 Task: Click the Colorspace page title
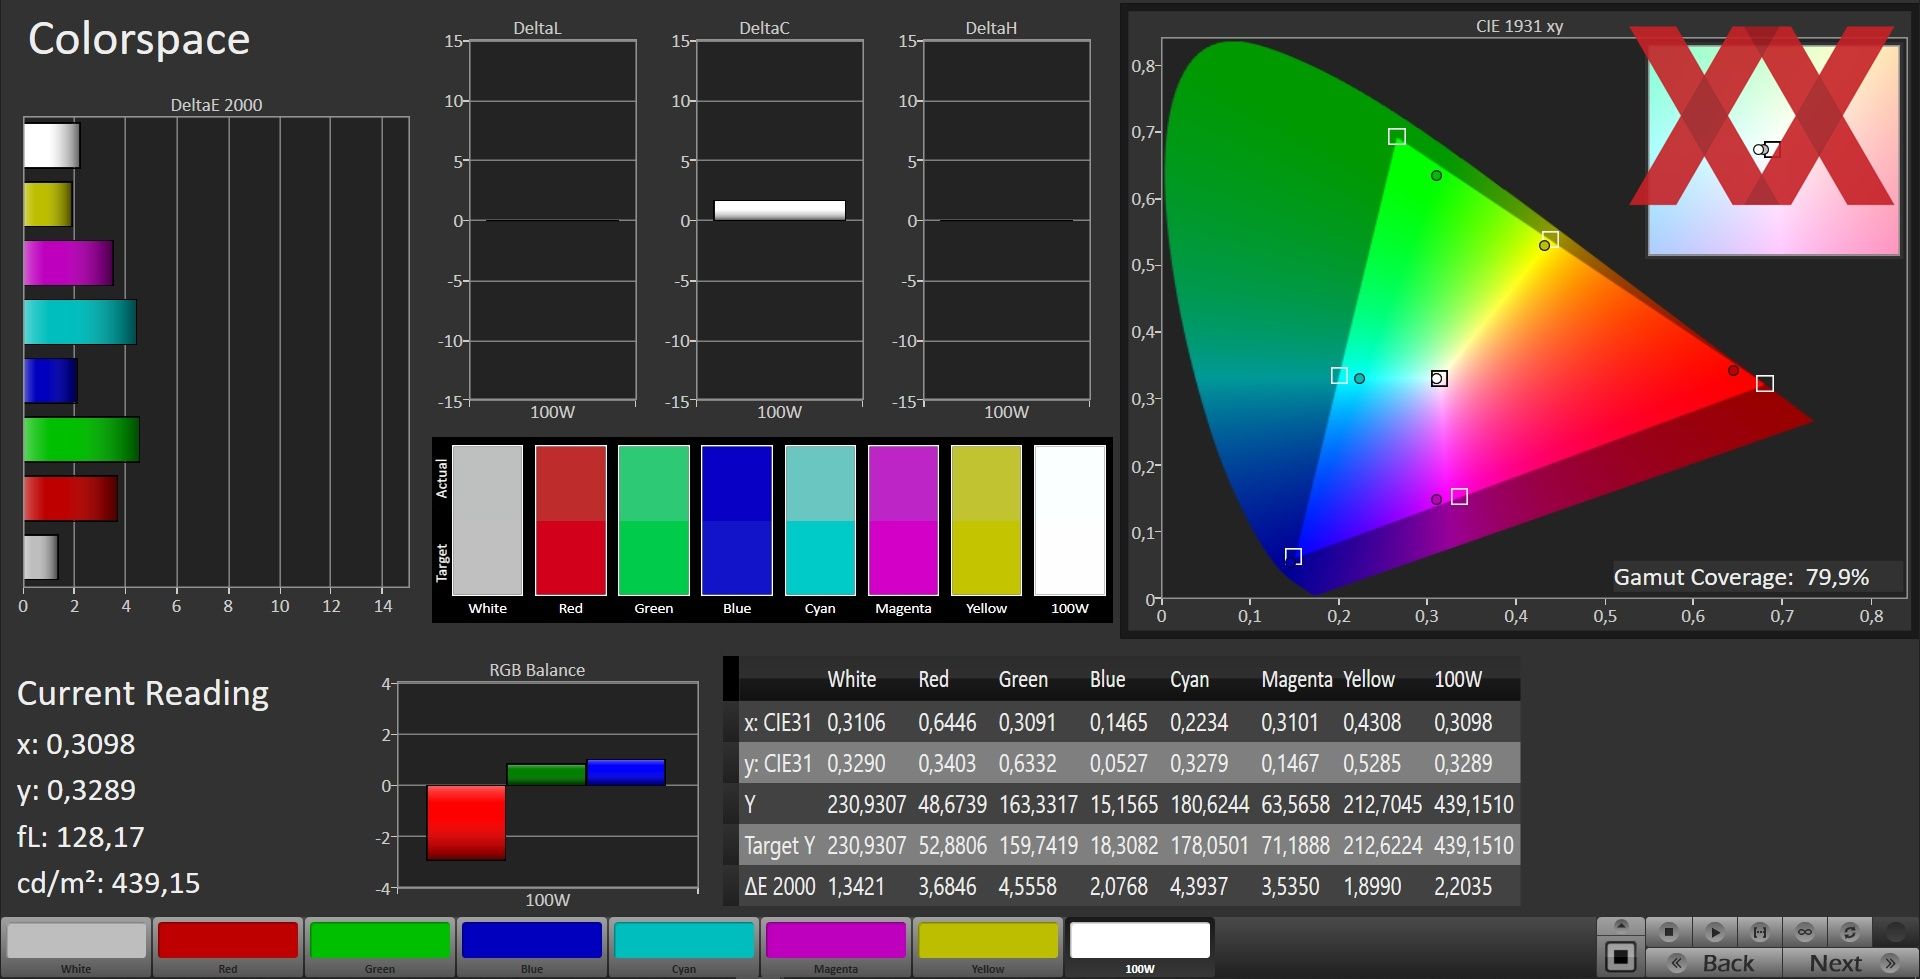(x=139, y=40)
